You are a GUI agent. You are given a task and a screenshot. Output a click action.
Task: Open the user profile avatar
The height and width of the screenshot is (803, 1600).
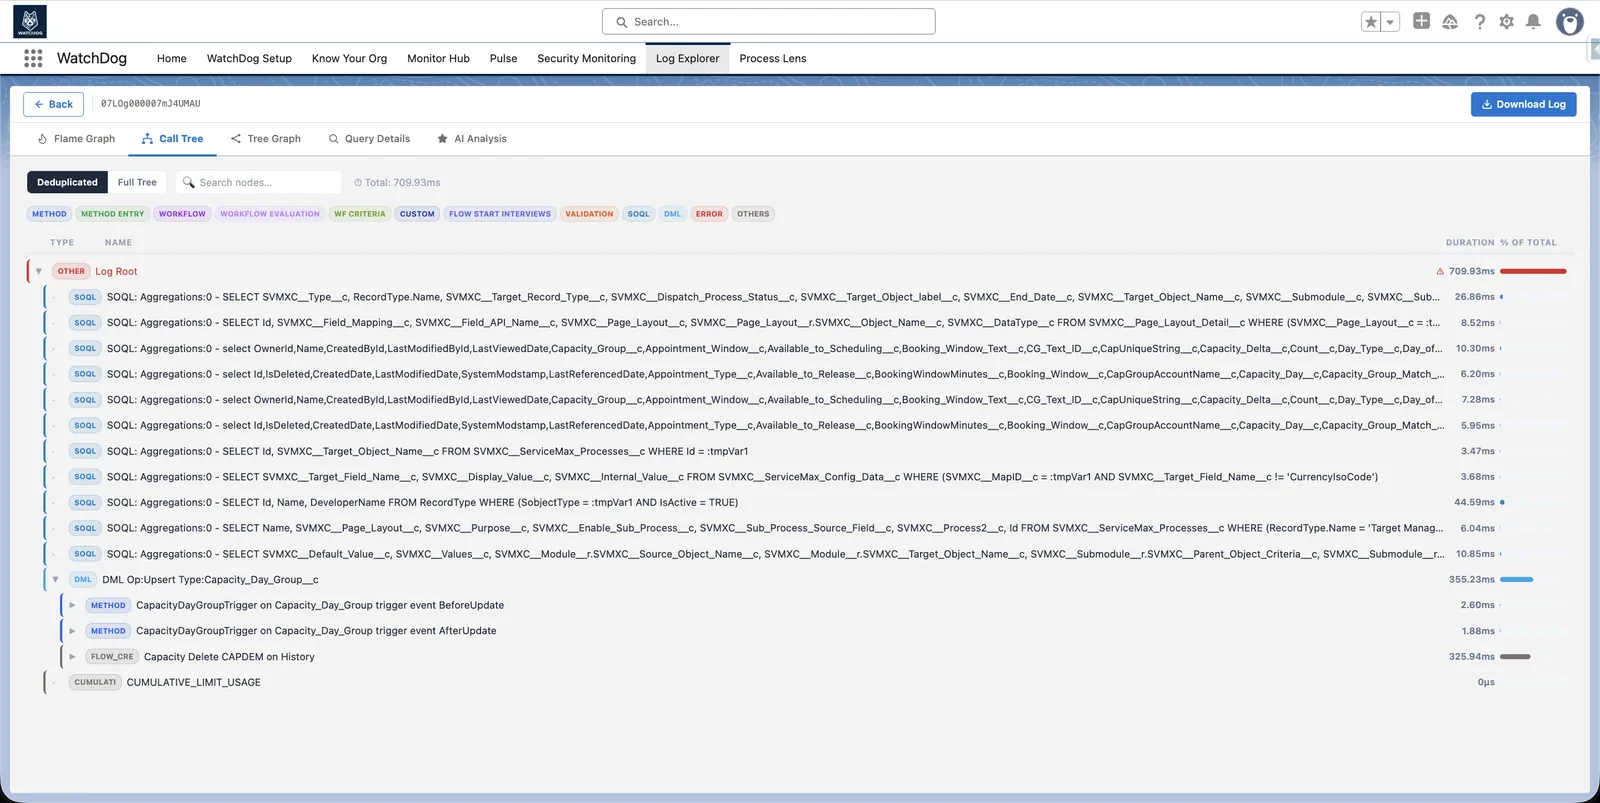(1570, 21)
